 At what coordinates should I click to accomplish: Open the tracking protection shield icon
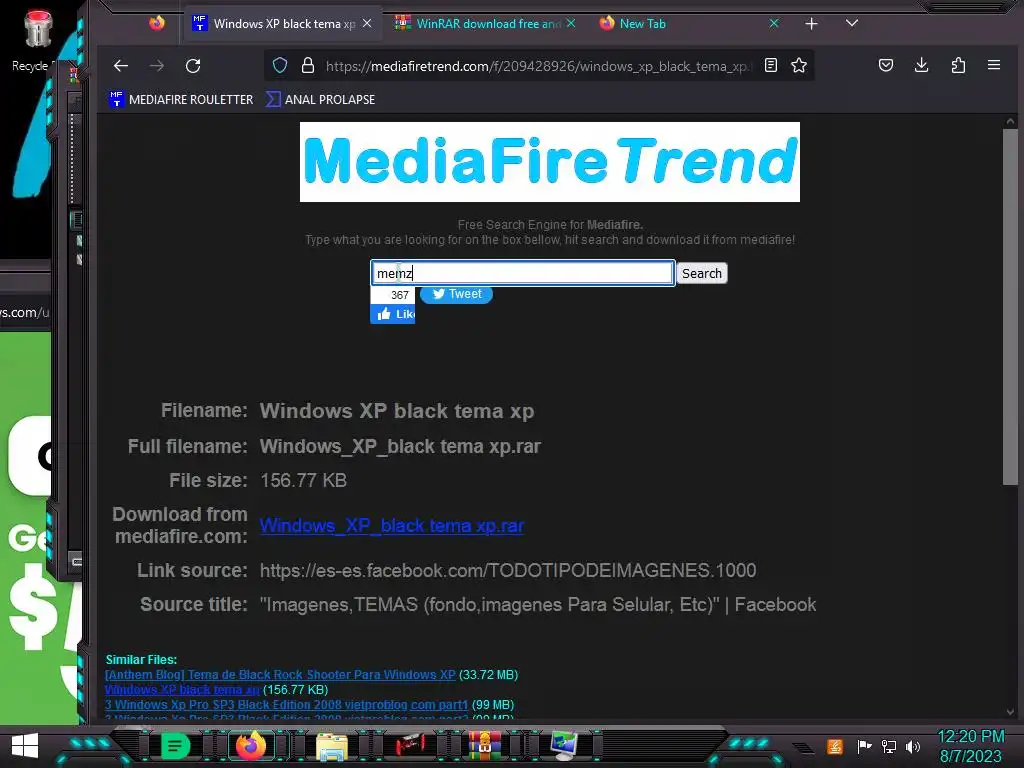click(280, 65)
